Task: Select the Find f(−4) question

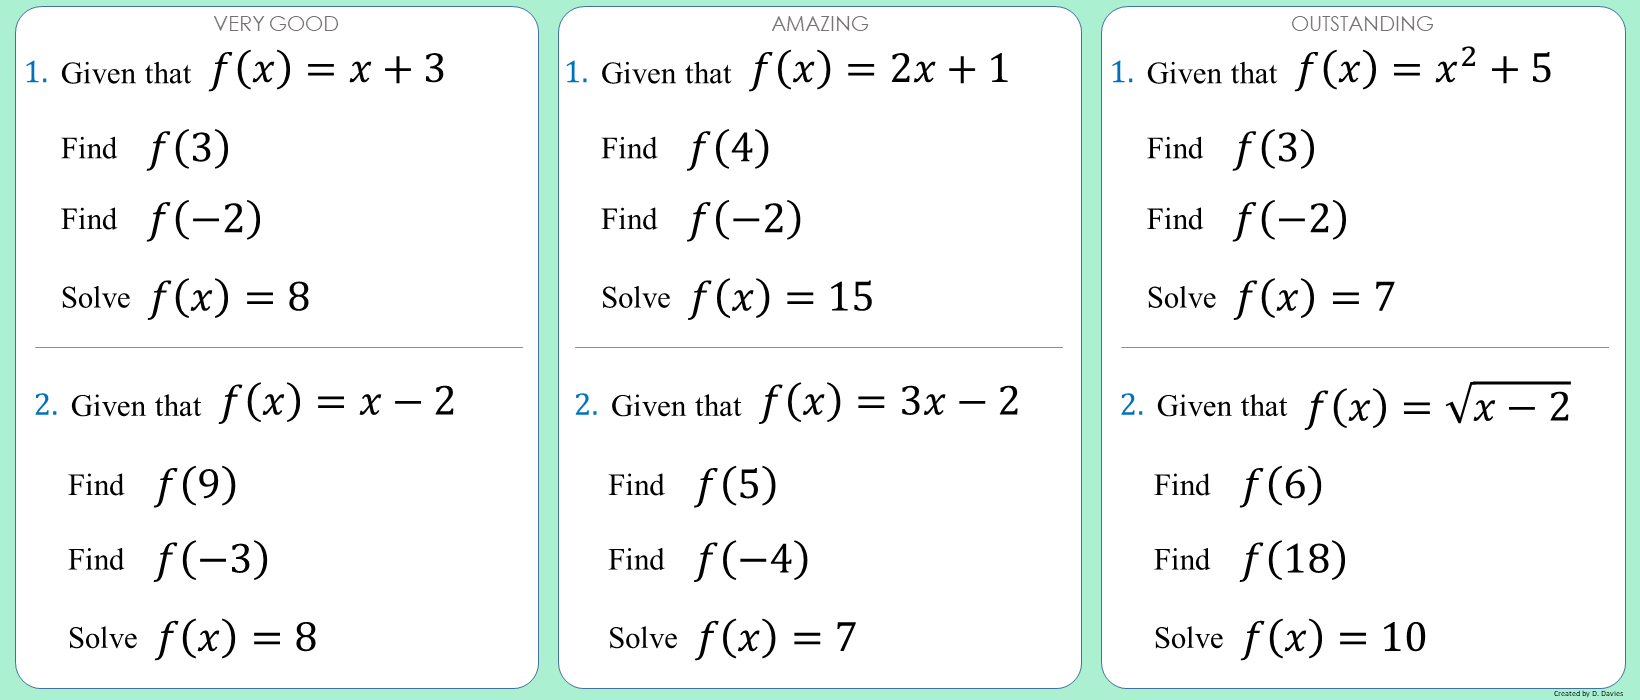Action: point(708,560)
